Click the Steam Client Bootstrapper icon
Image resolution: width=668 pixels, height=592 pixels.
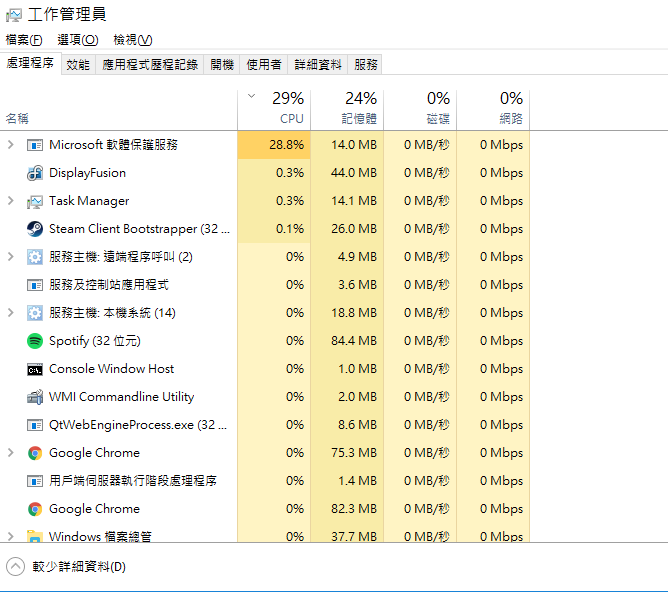click(x=35, y=229)
